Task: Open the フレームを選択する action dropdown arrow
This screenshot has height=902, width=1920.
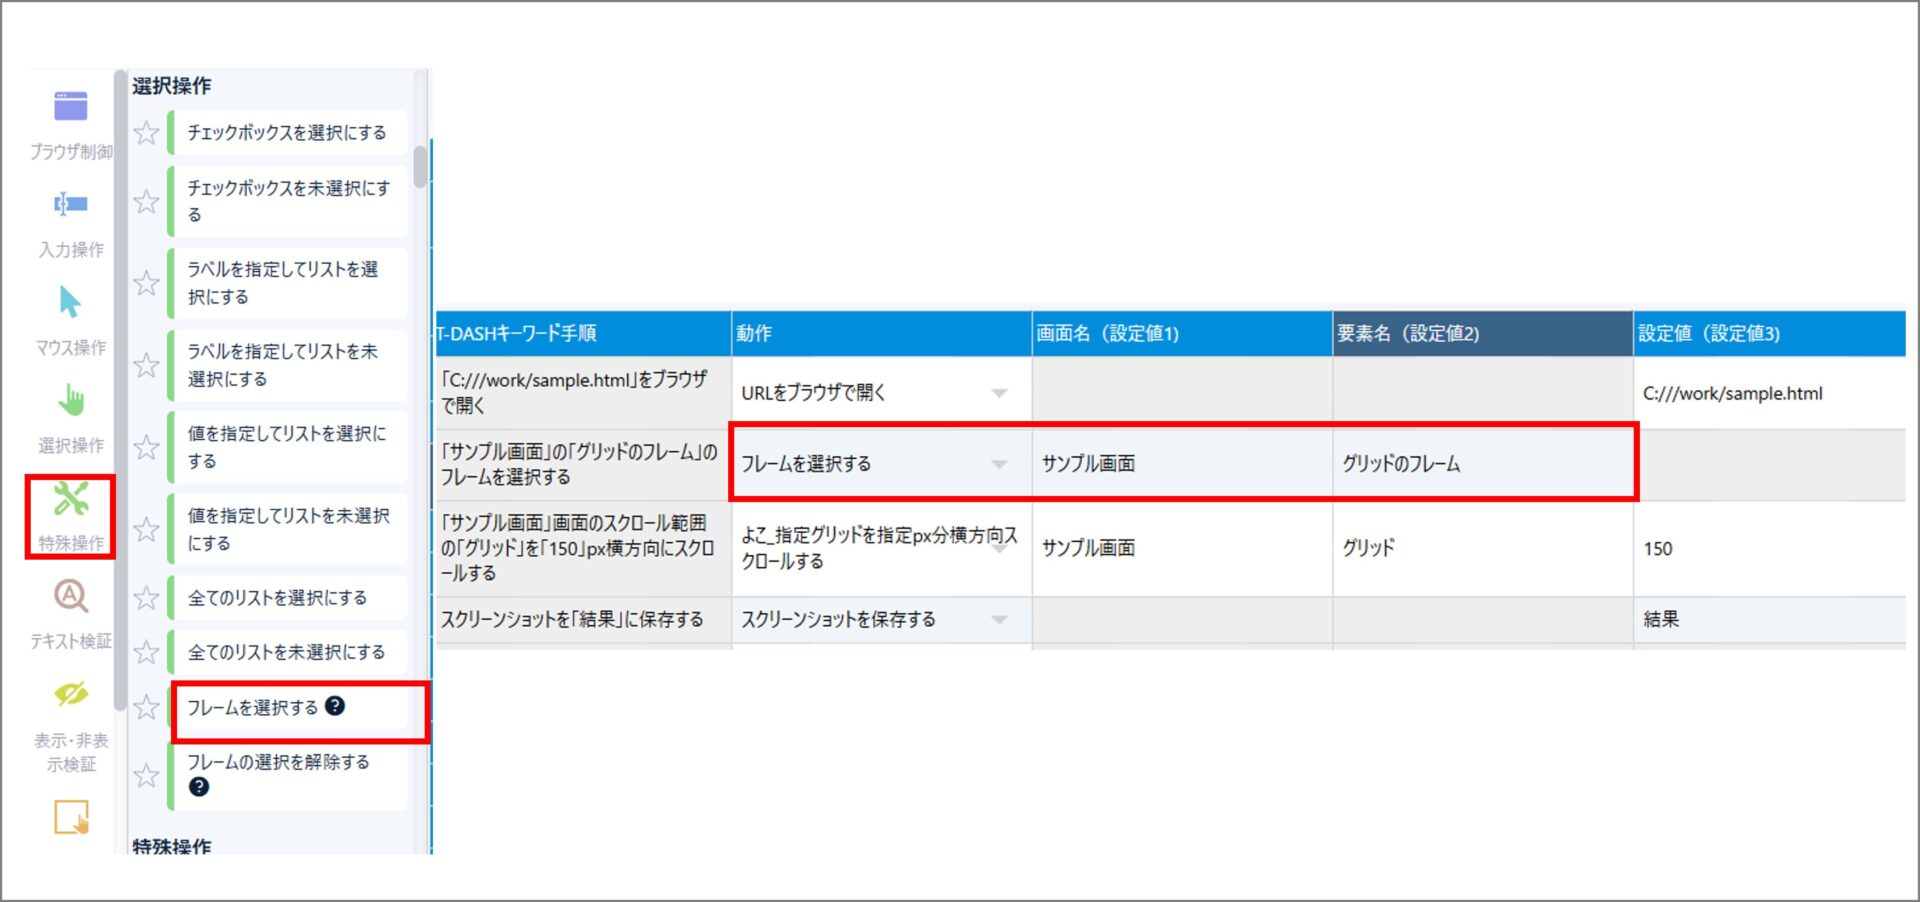Action: point(998,464)
